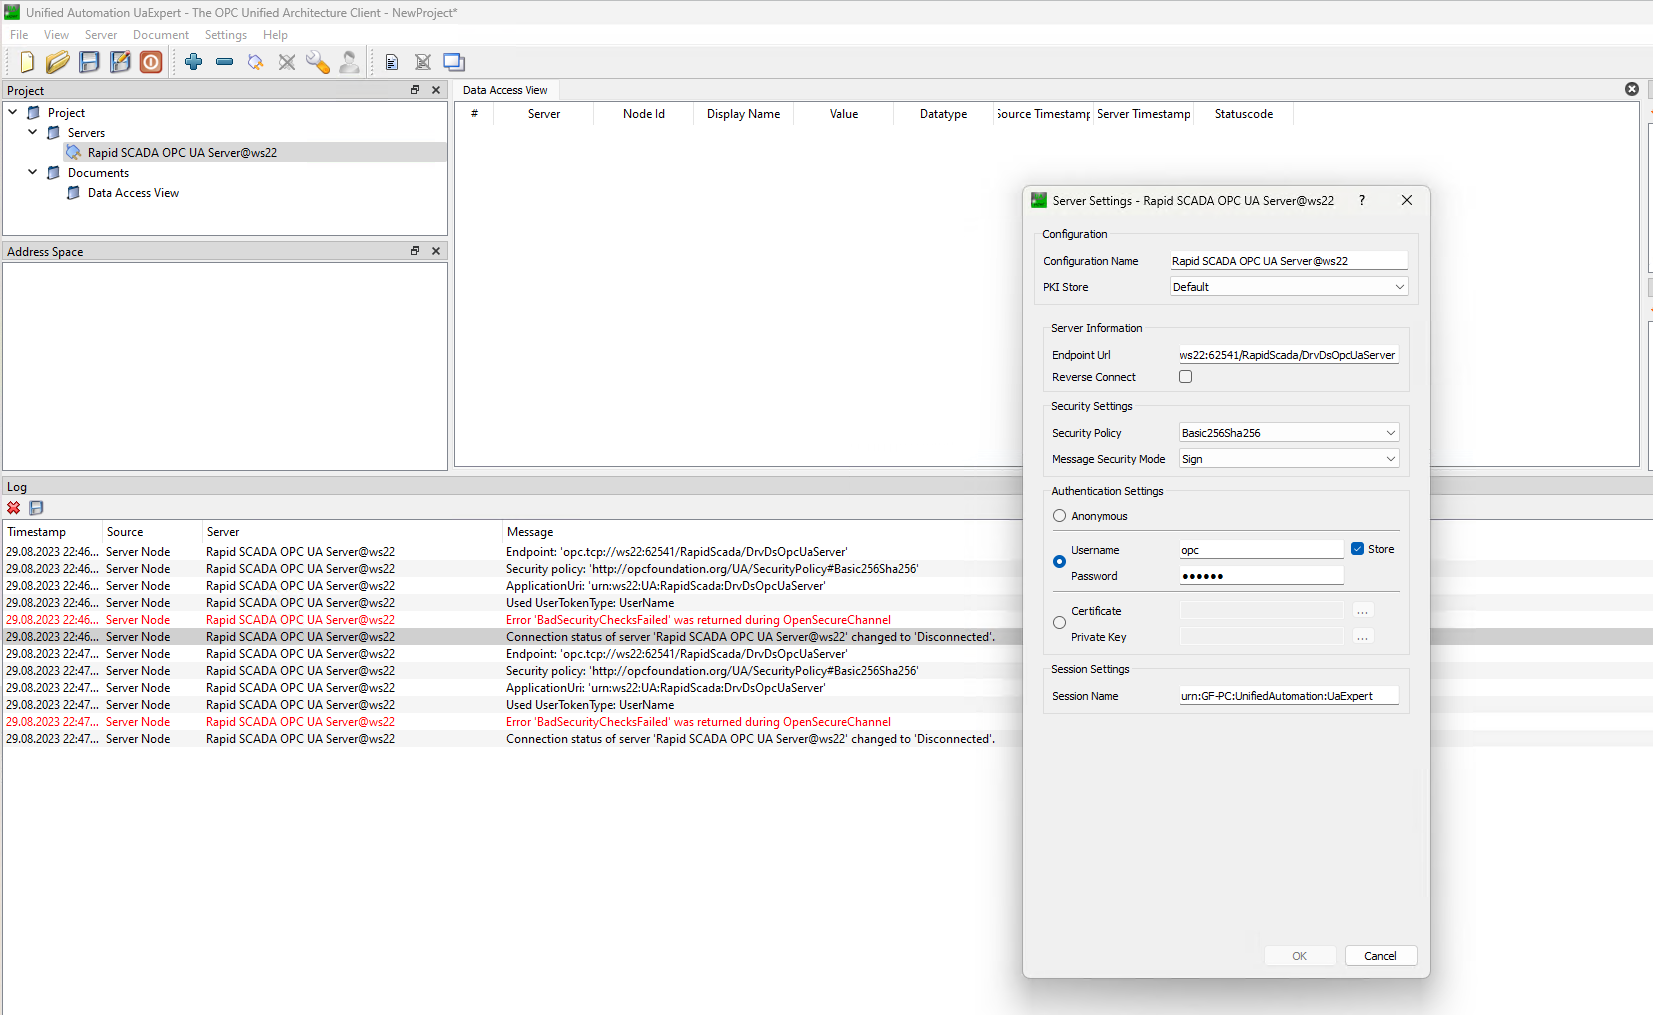
Task: Uncheck the Store credentials checkbox
Action: point(1357,549)
